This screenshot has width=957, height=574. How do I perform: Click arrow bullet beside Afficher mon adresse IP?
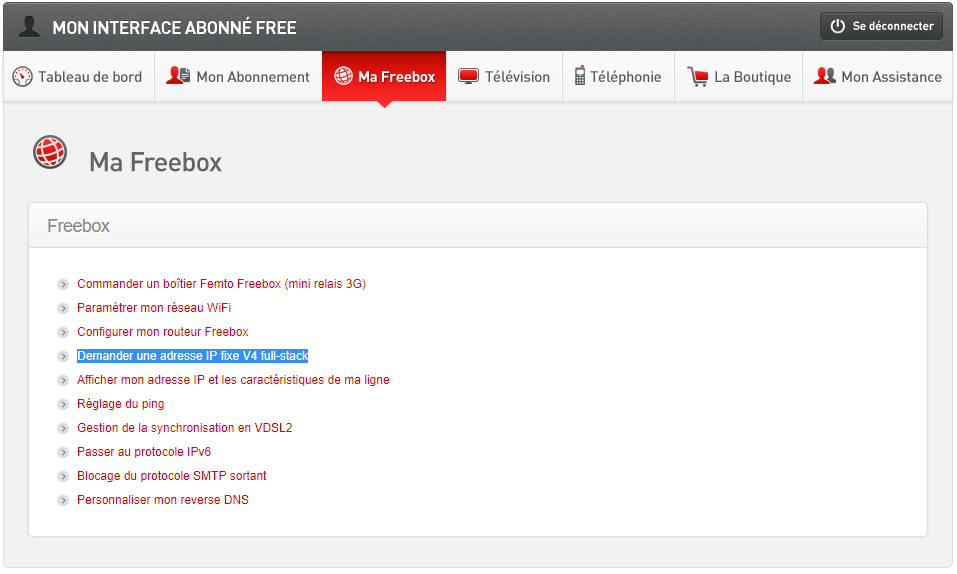(63, 380)
